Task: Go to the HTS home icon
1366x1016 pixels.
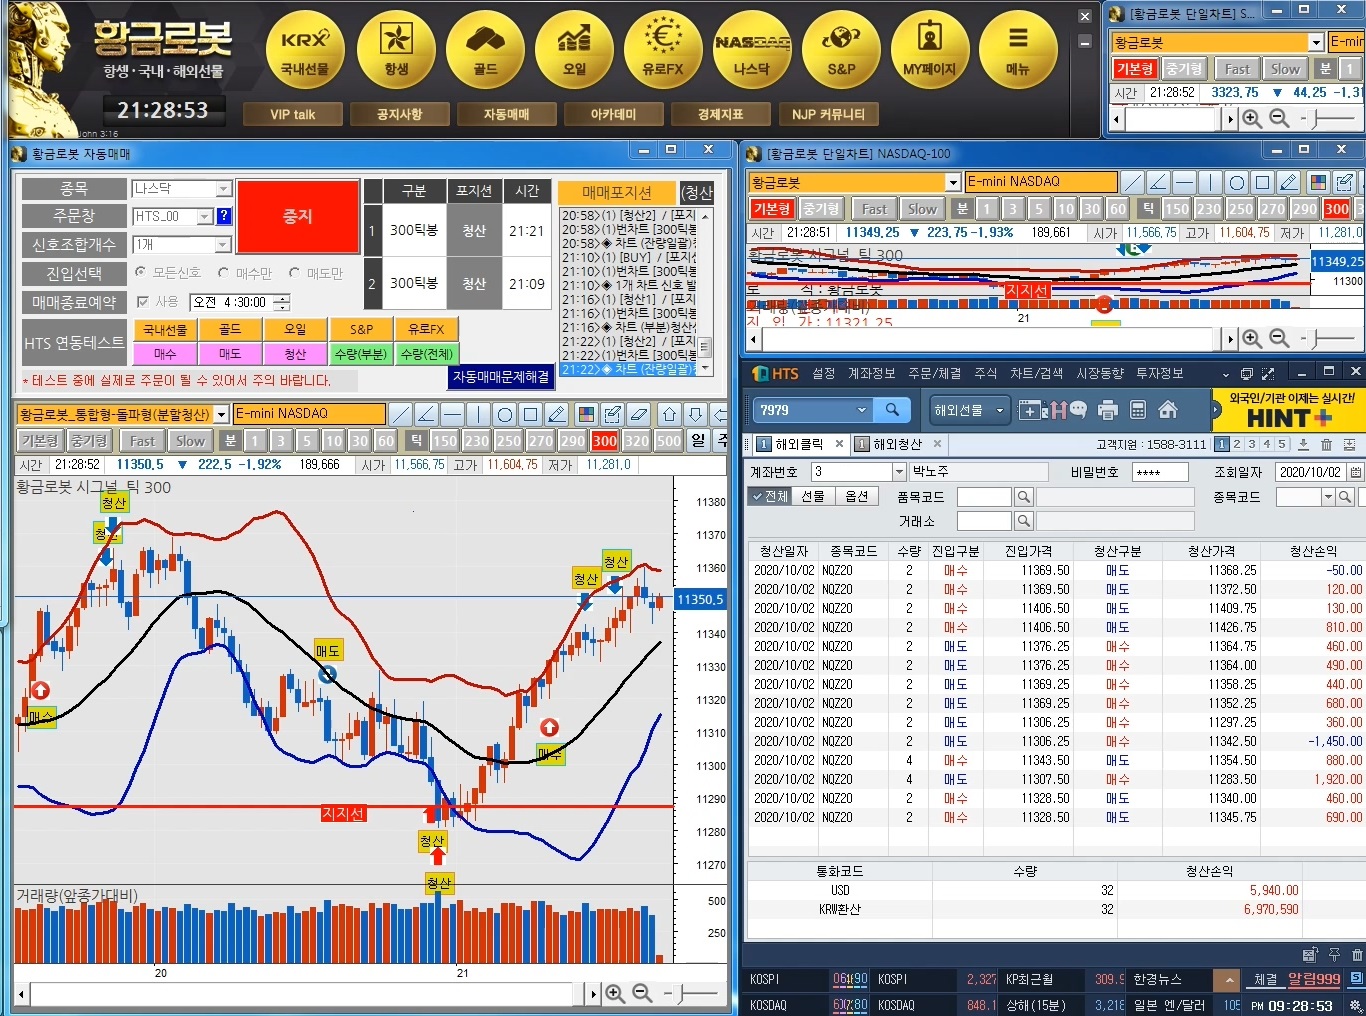Action: [1167, 410]
